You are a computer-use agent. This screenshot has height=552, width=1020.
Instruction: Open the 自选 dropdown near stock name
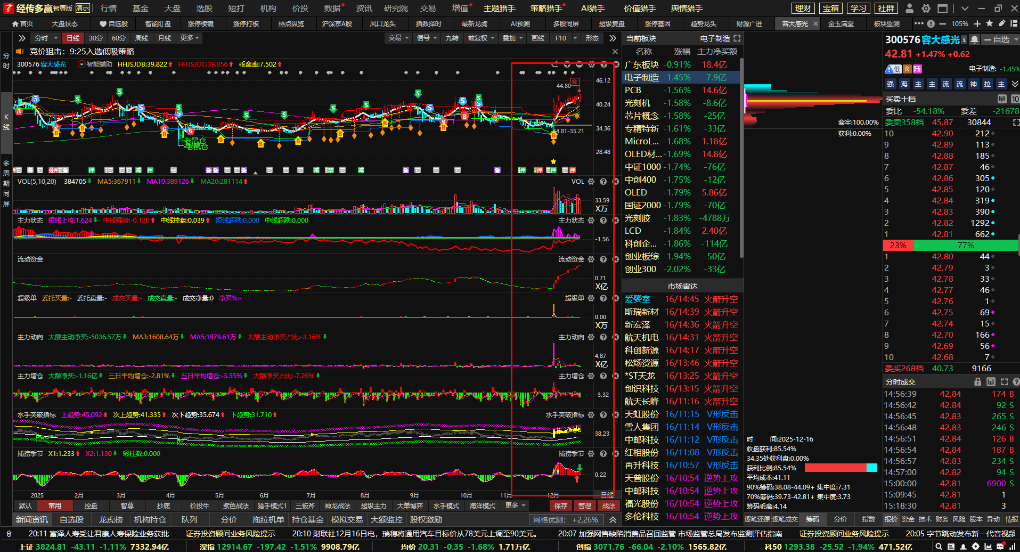pos(998,39)
